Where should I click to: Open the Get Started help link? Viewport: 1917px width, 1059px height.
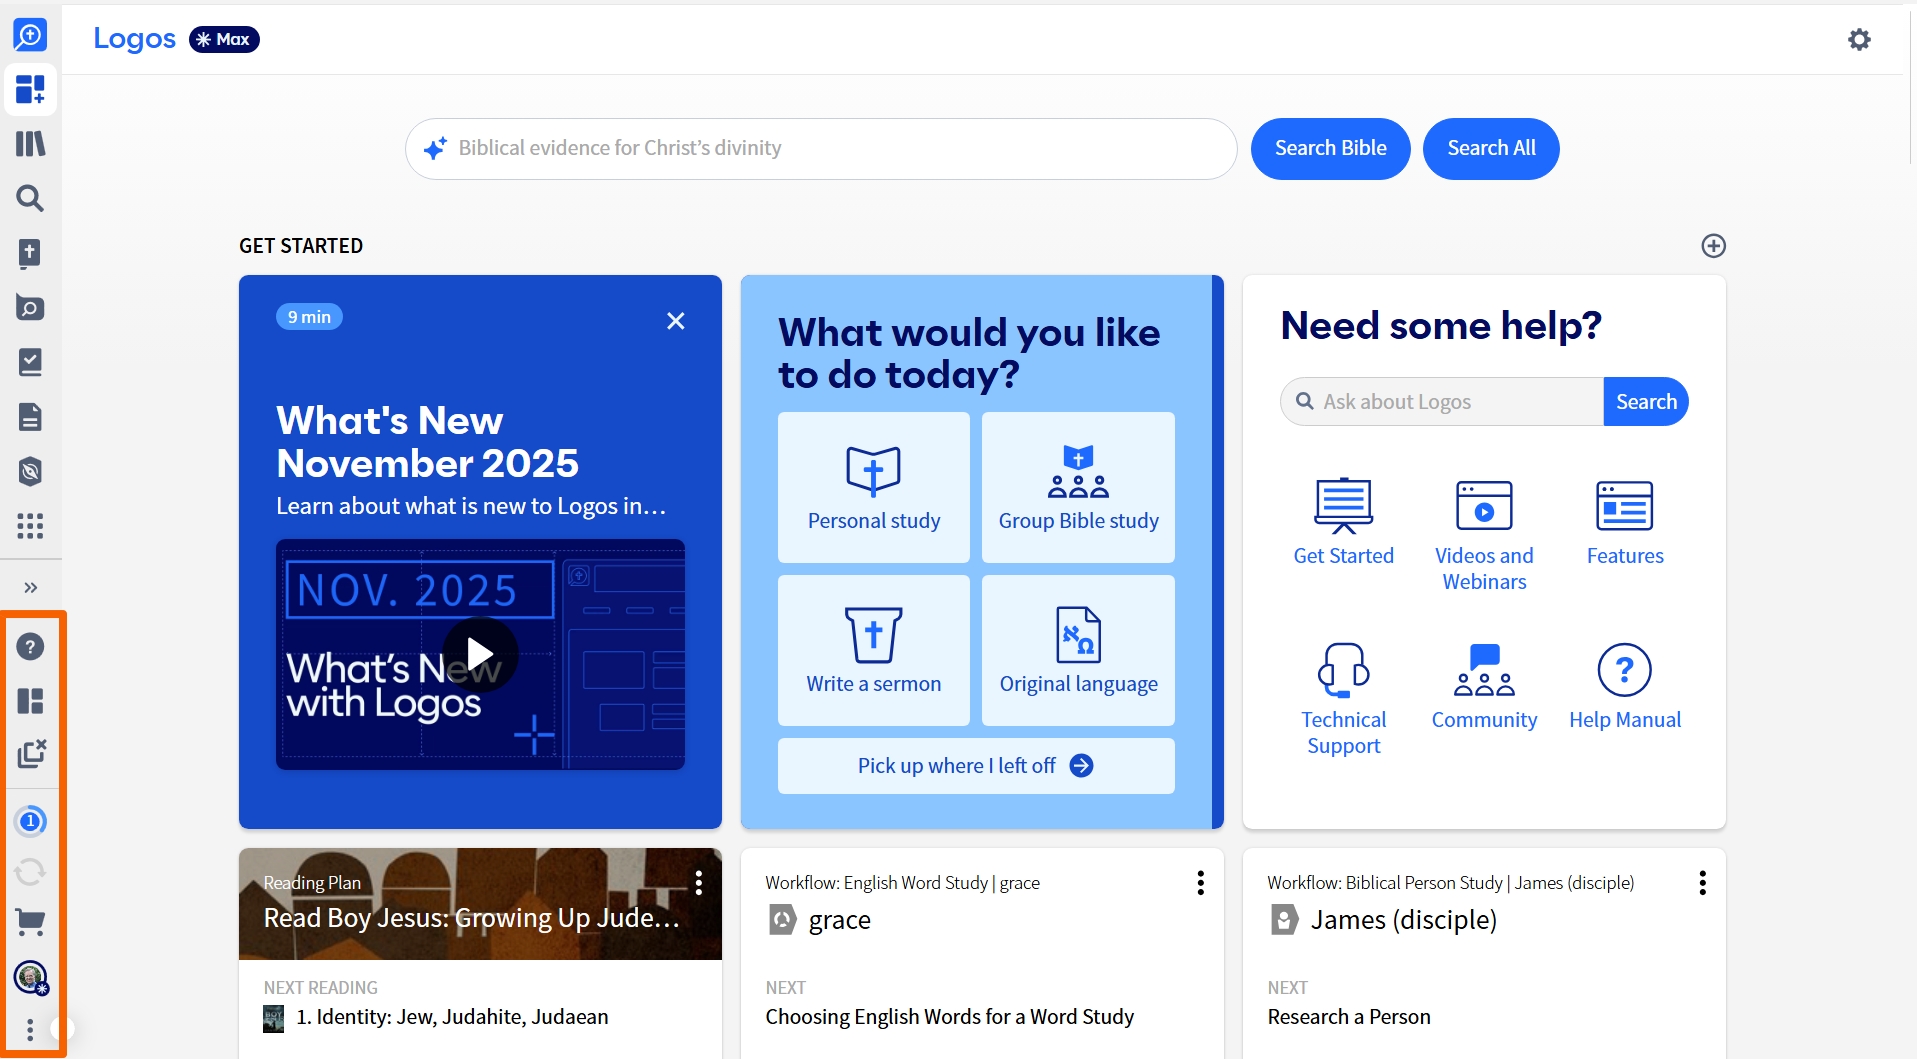coord(1343,523)
